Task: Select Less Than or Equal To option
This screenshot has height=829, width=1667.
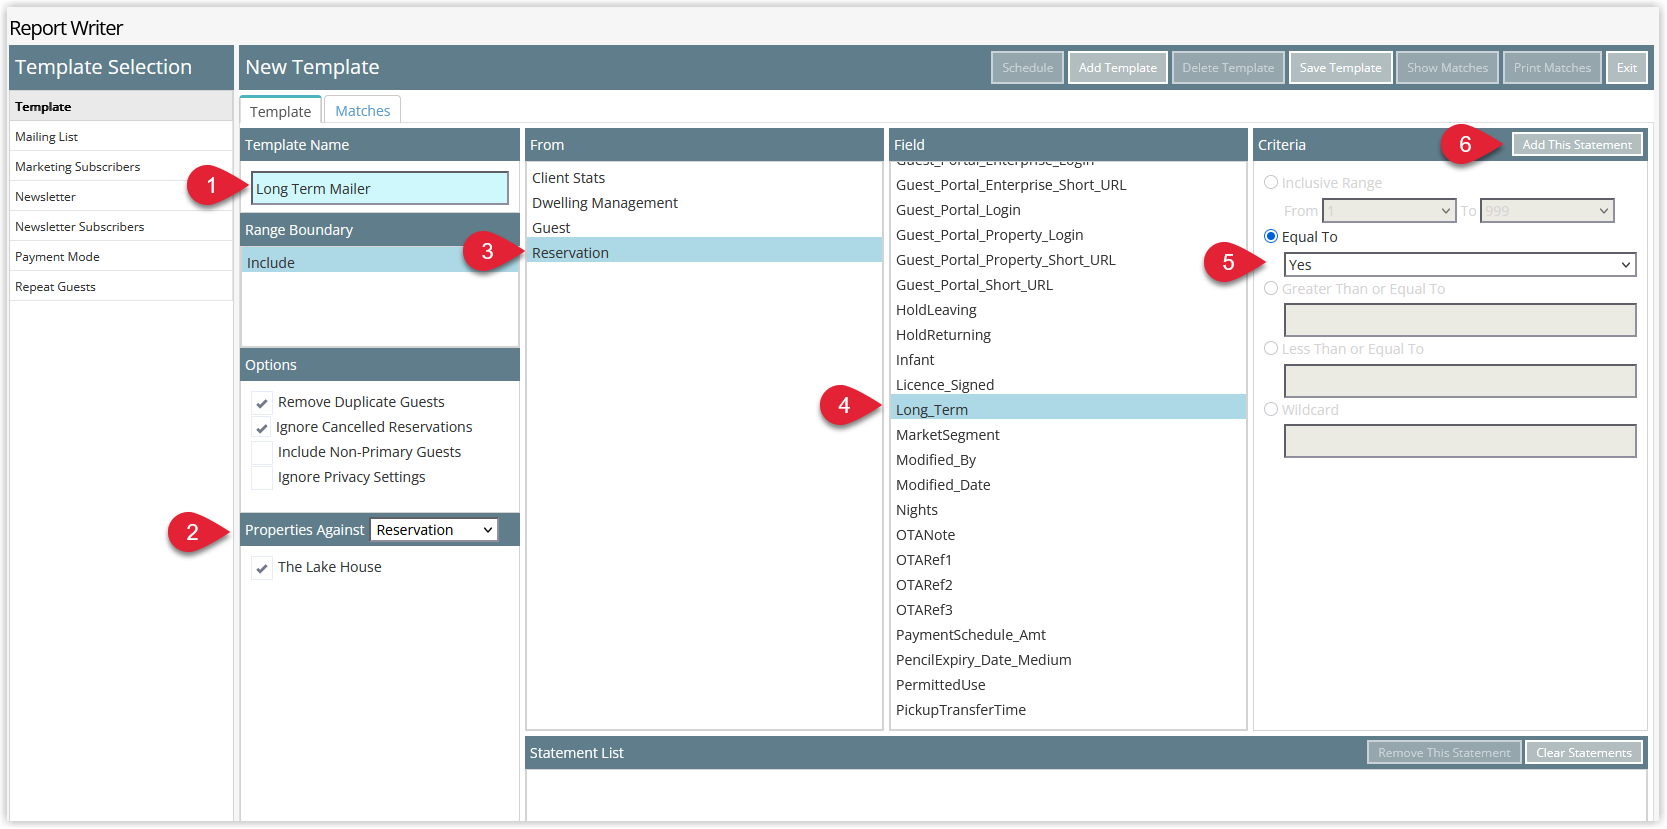Action: tap(1271, 349)
